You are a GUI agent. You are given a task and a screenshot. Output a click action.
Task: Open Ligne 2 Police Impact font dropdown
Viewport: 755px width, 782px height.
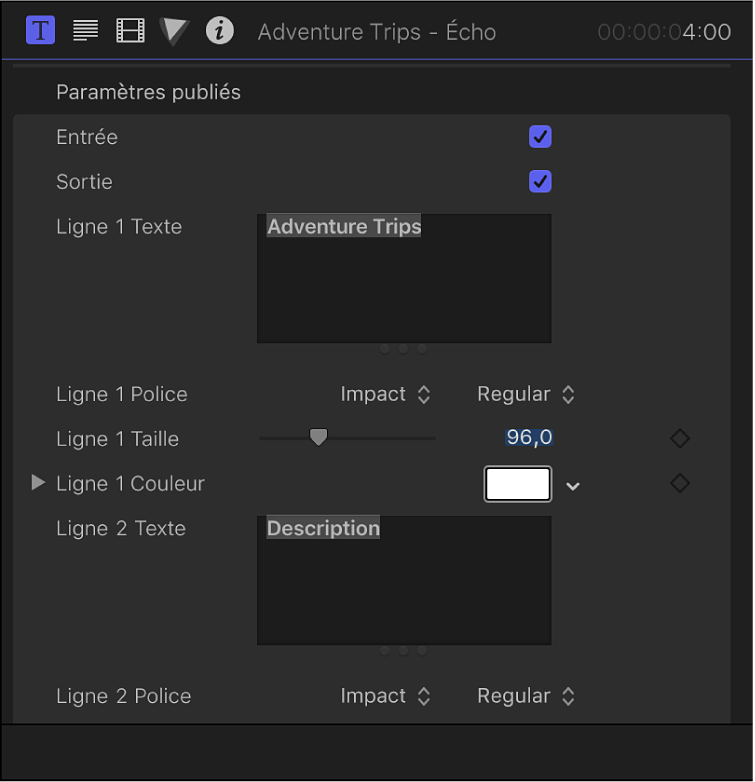click(385, 696)
